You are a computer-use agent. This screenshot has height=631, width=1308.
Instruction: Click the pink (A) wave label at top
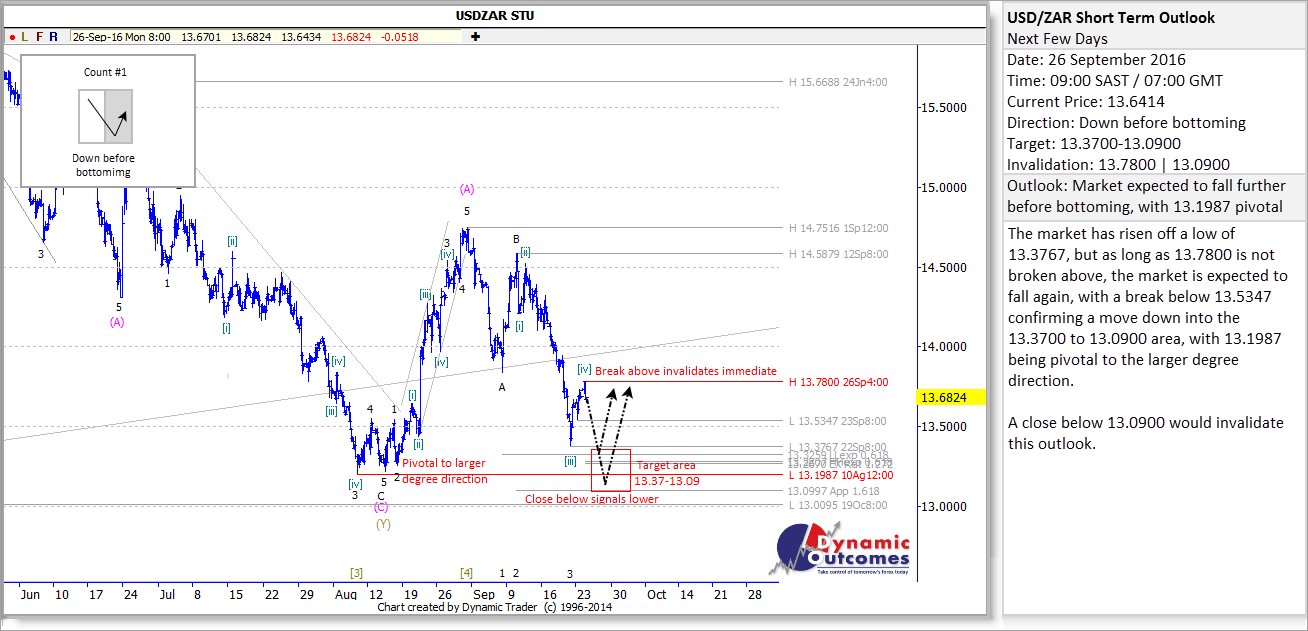point(466,188)
